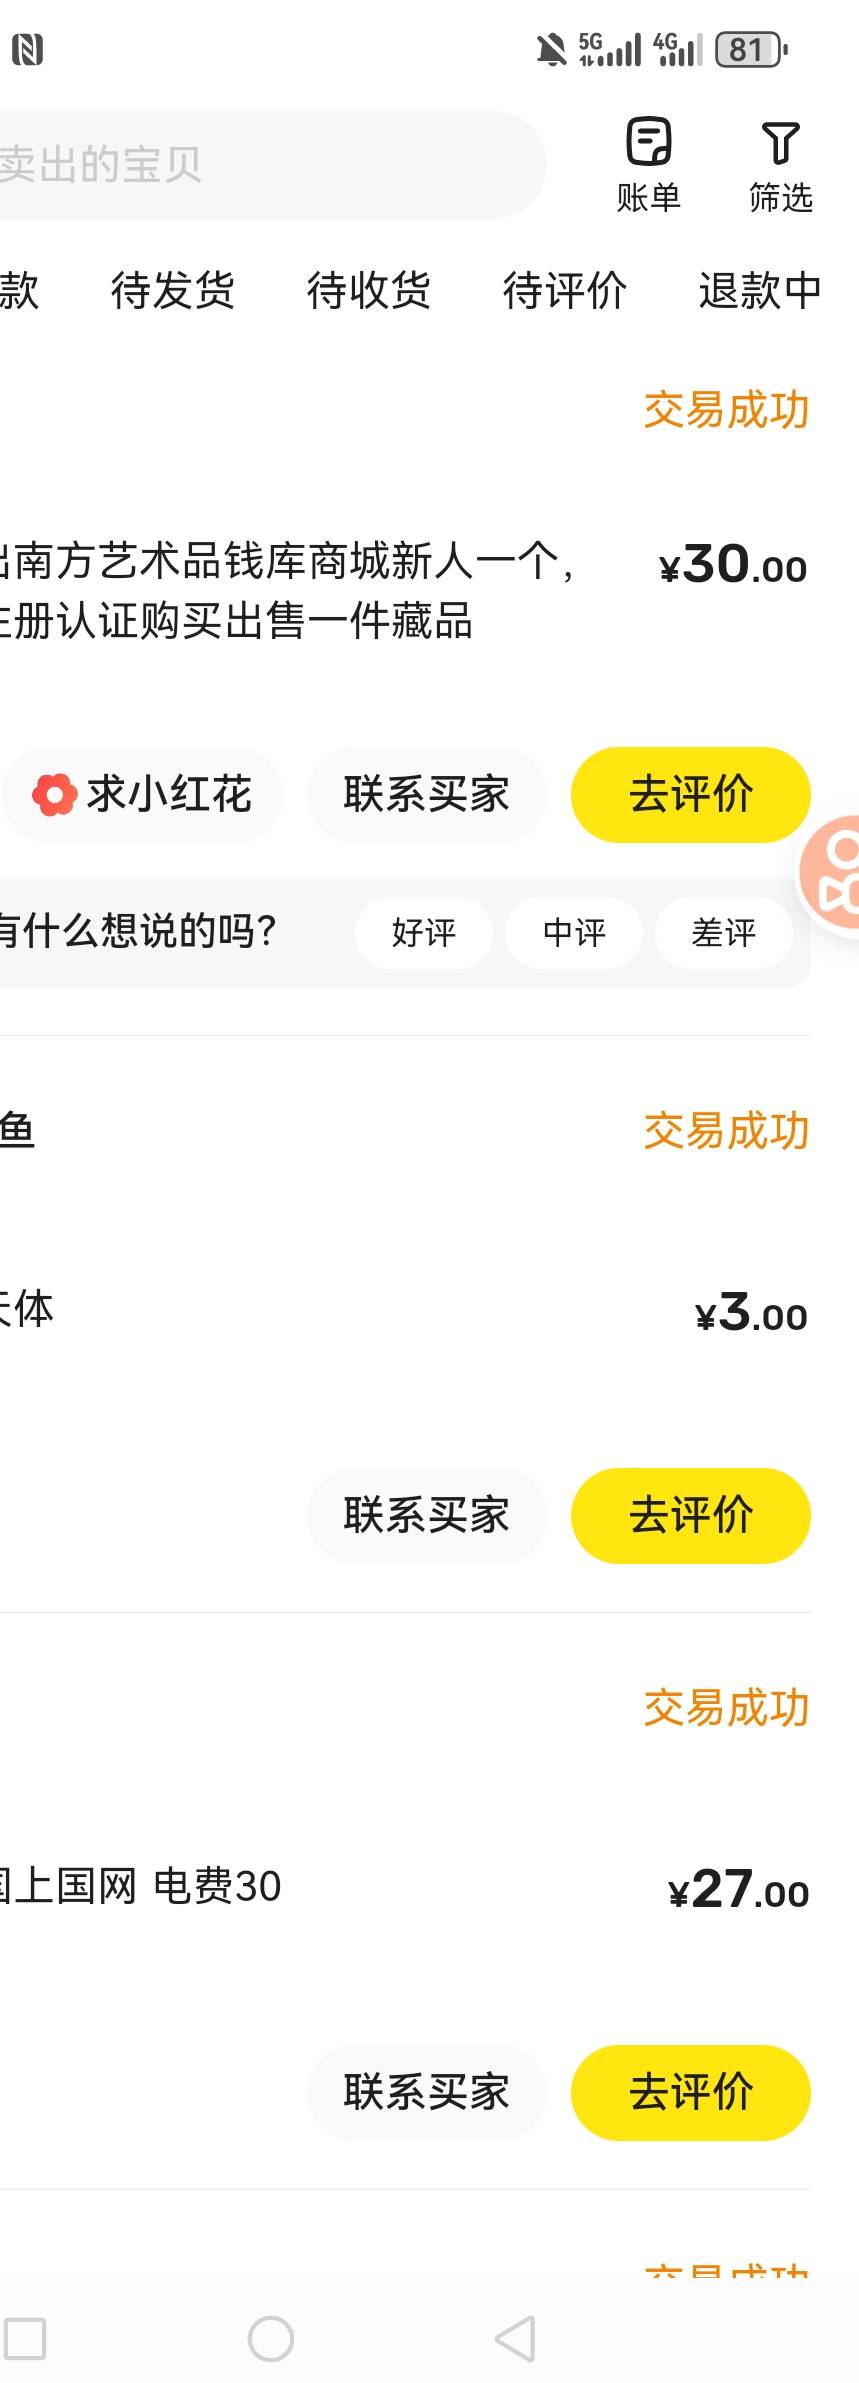Tap 去评价 for the ¥30.00 order
This screenshot has width=859, height=2383.
tap(690, 795)
